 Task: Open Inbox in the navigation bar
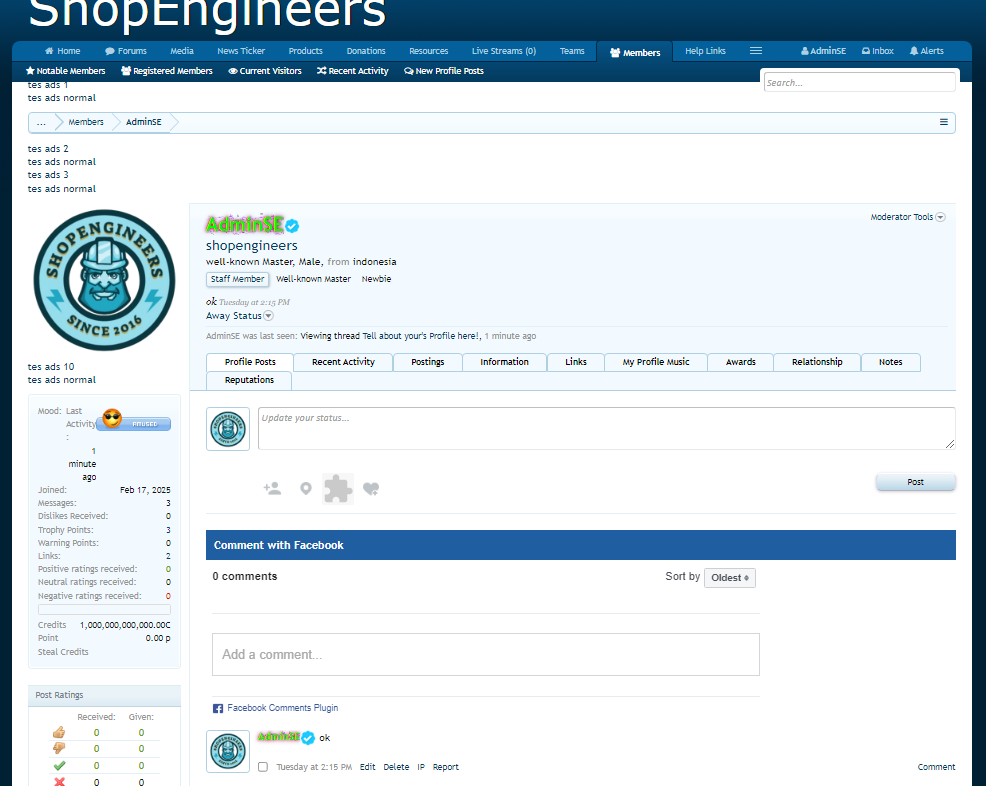(x=877, y=51)
